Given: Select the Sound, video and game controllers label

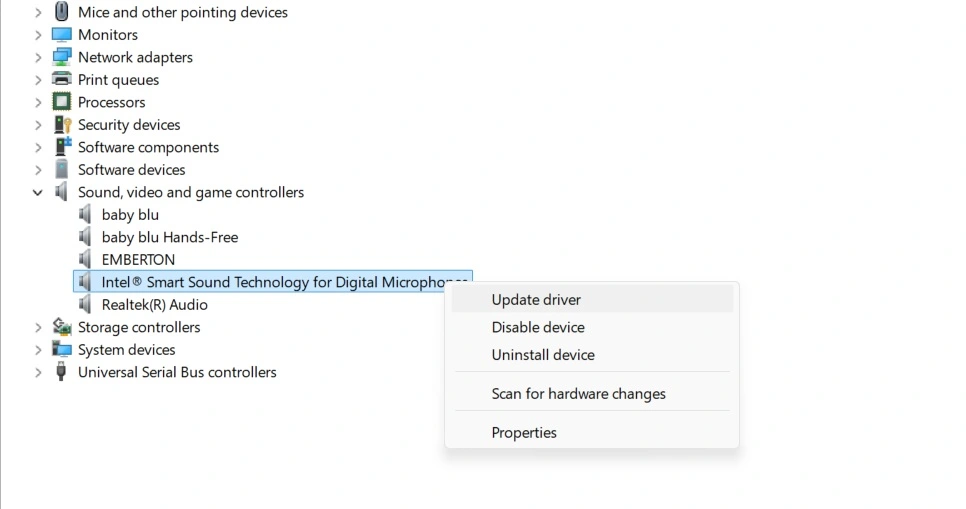Looking at the screenshot, I should [190, 192].
